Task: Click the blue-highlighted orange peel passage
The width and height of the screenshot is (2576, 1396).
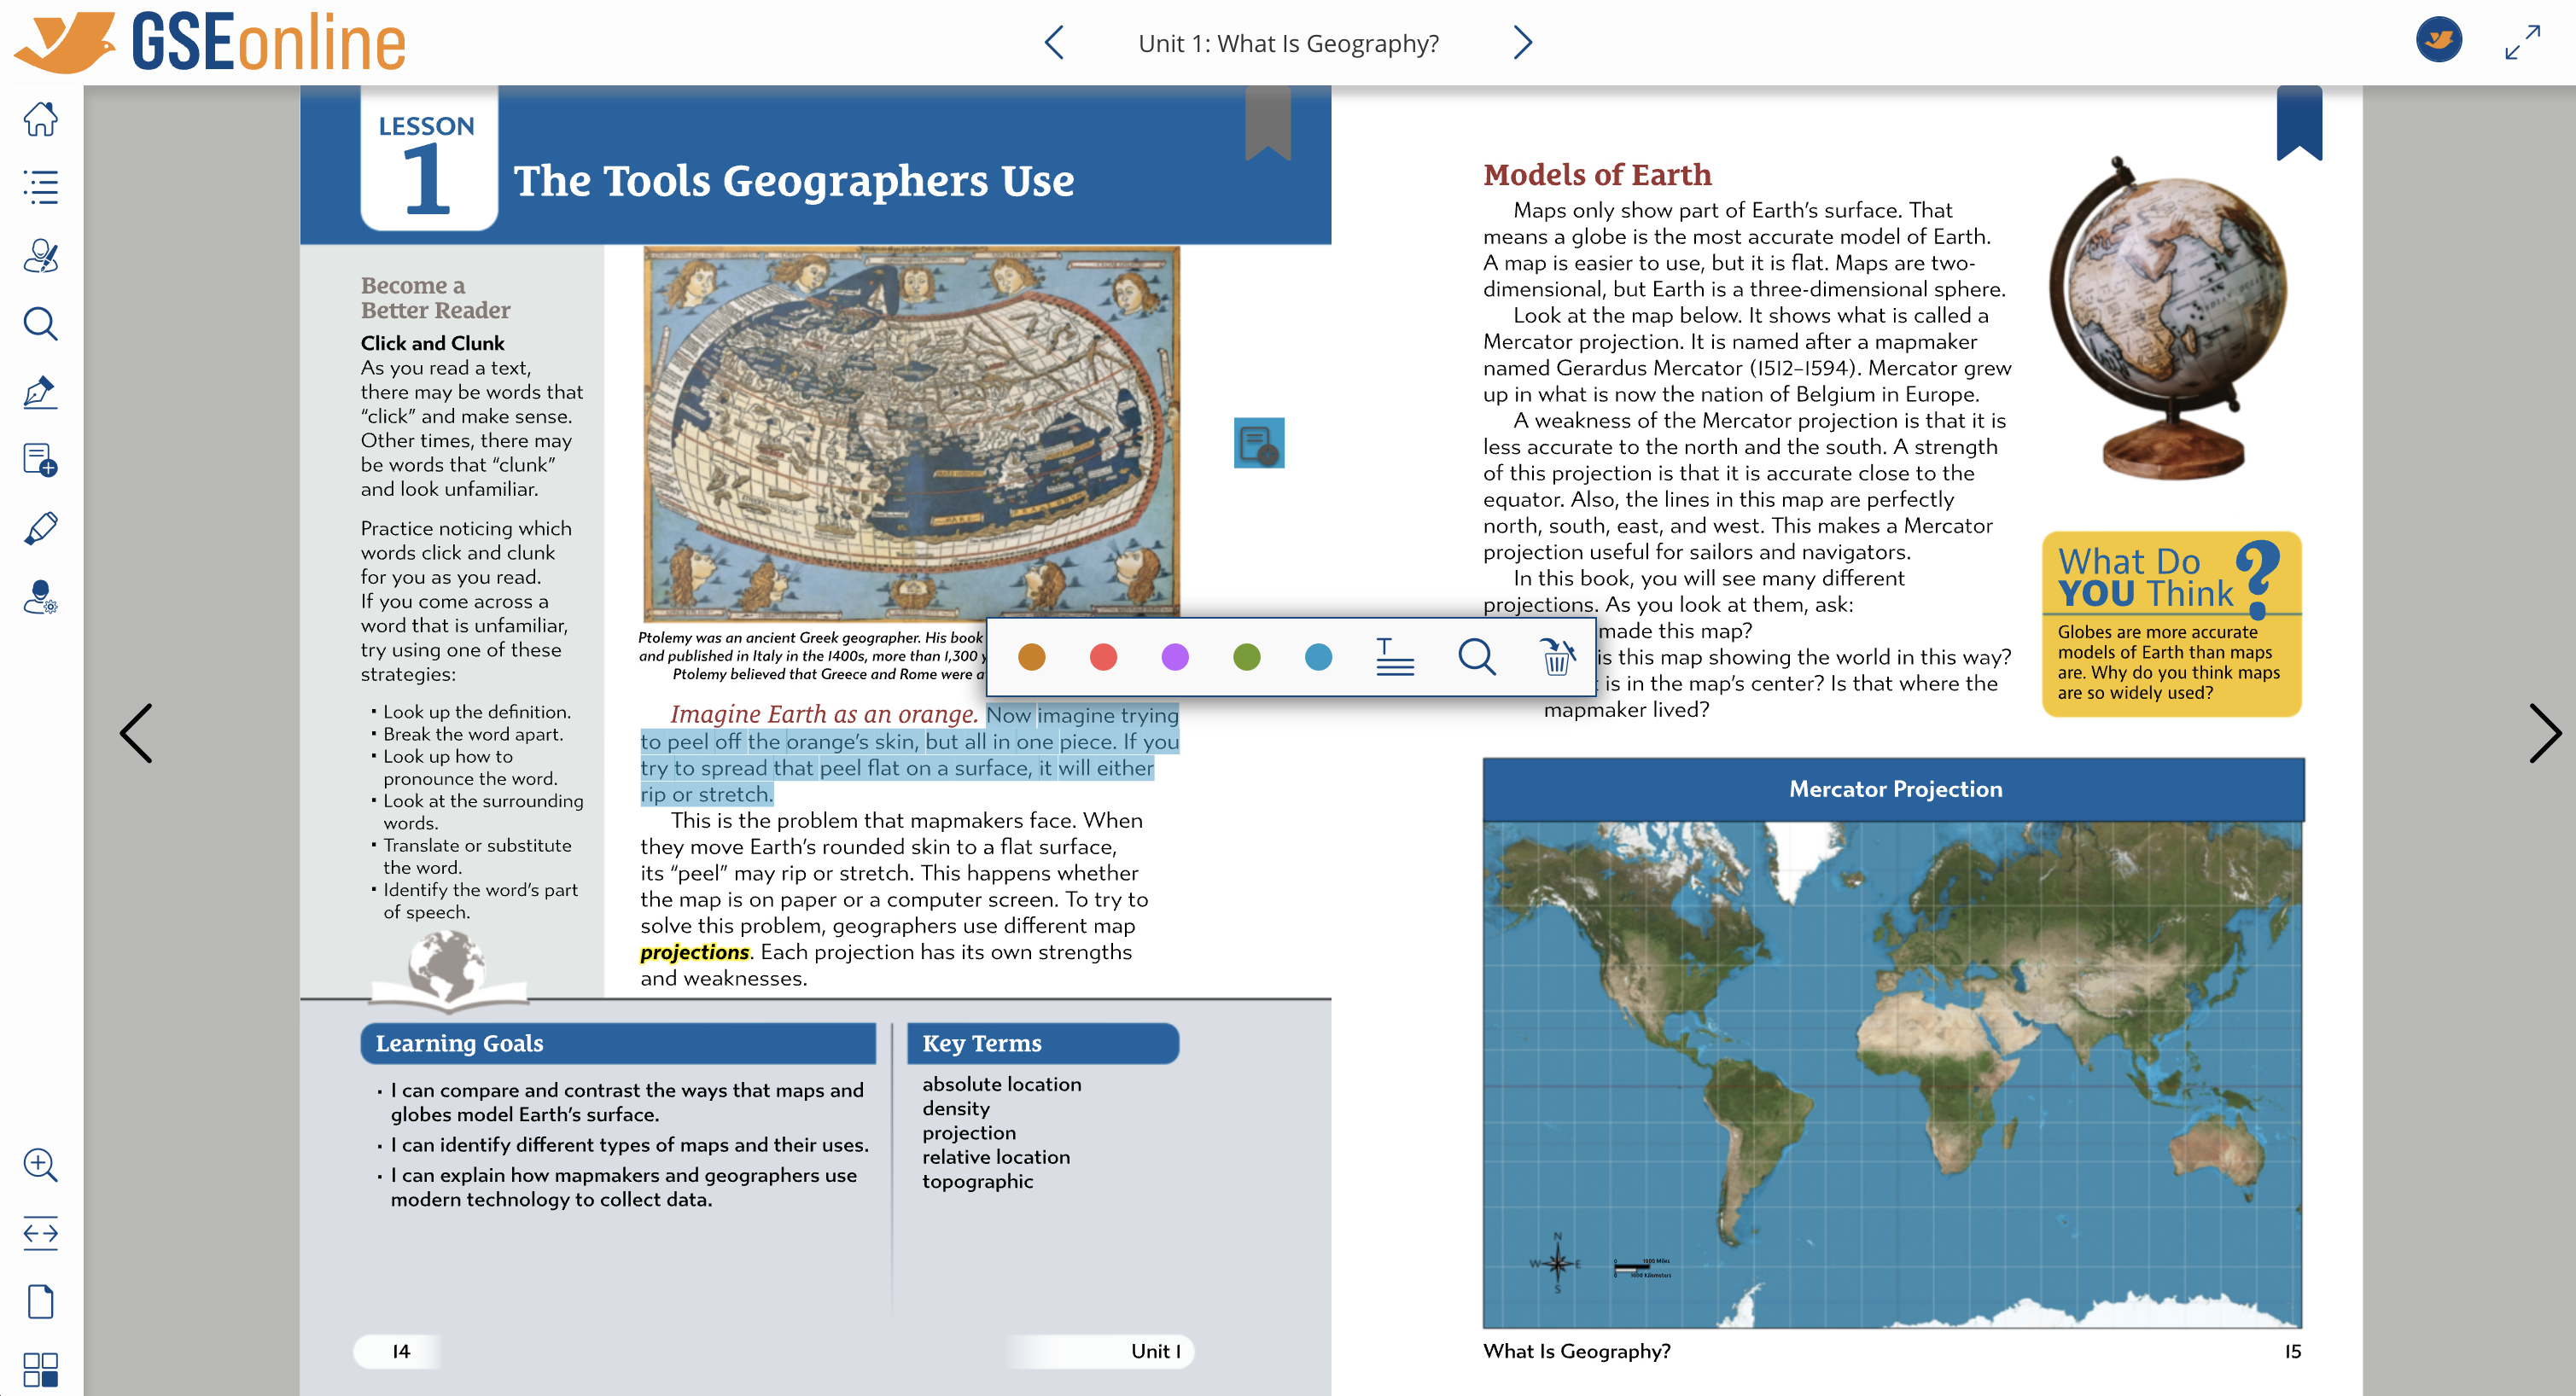Action: point(909,755)
